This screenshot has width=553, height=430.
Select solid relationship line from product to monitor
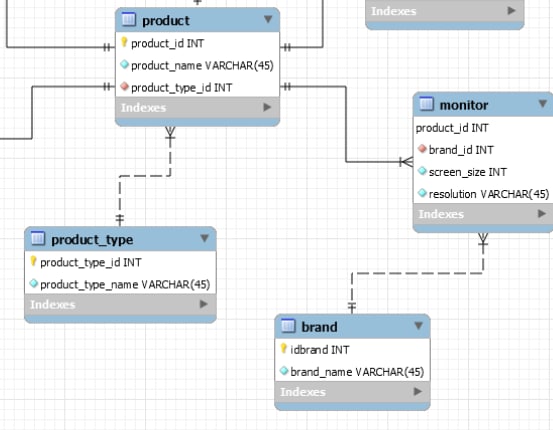click(346, 123)
